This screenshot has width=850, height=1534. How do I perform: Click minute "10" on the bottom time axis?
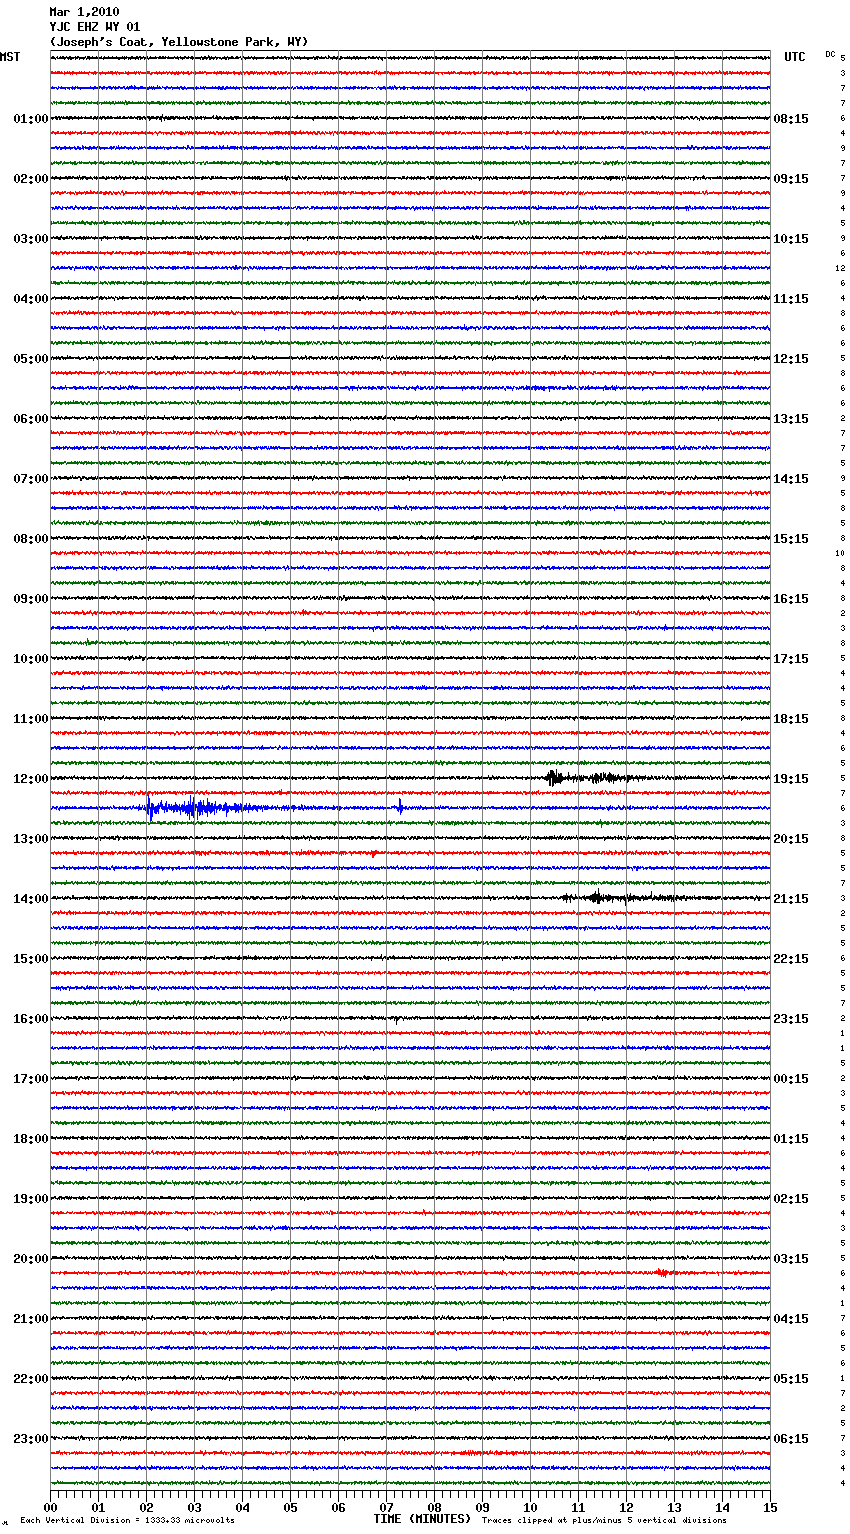coord(530,1507)
